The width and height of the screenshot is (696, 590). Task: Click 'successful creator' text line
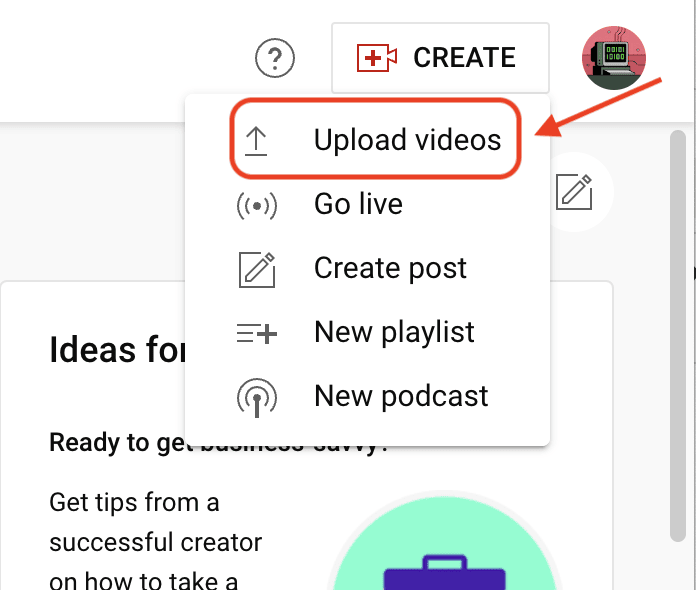pyautogui.click(x=156, y=542)
